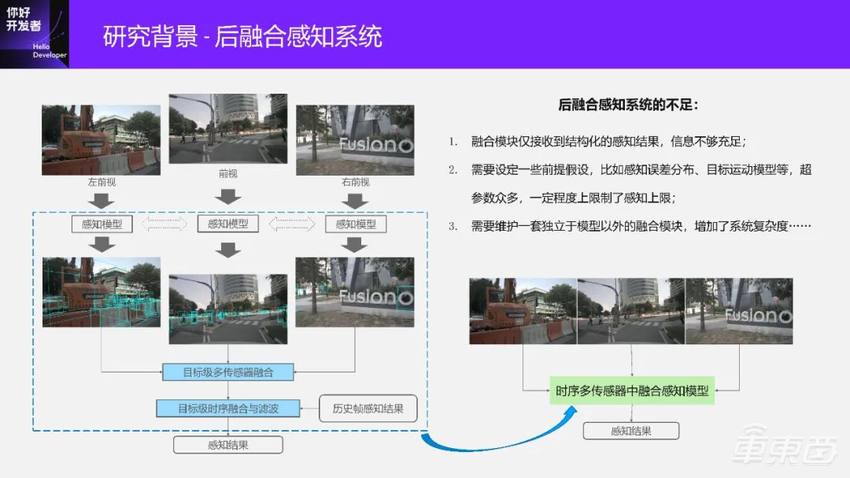This screenshot has width=850, height=478.
Task: Click the heading 后融合感知系统的不足
Action: tap(628, 105)
